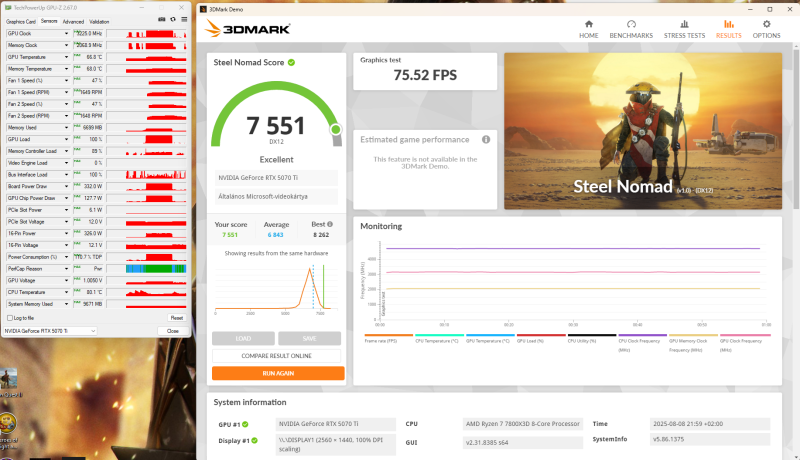Open the Memory Clock sensor dropdown
Image resolution: width=800 pixels, height=460 pixels.
(66, 45)
